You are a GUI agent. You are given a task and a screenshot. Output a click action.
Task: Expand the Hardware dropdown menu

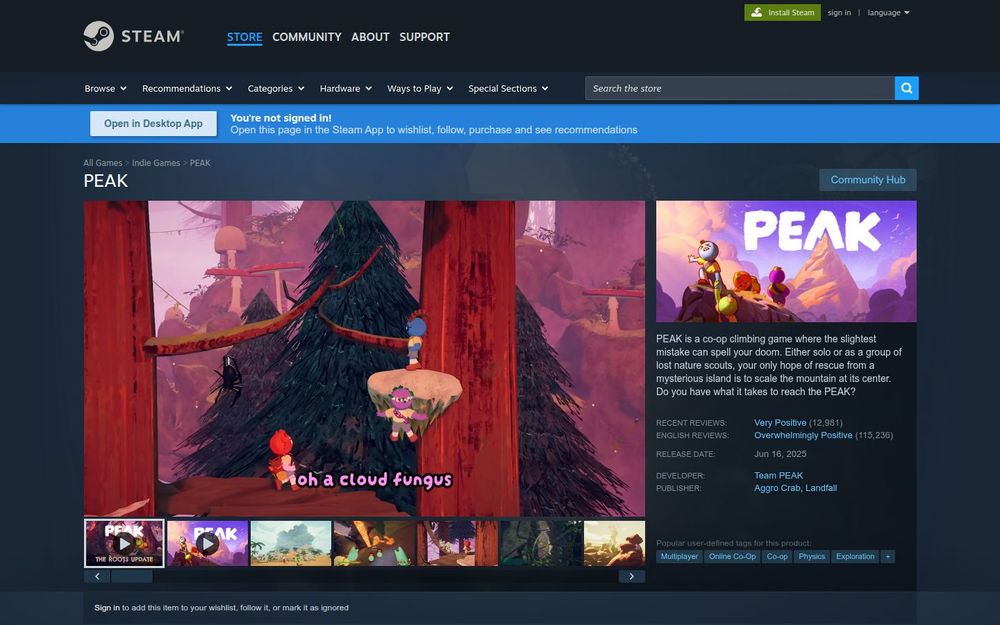tap(345, 89)
